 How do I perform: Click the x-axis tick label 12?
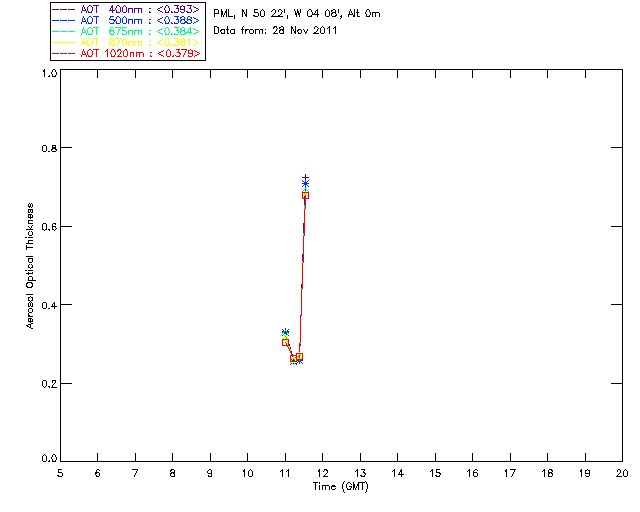click(322, 473)
